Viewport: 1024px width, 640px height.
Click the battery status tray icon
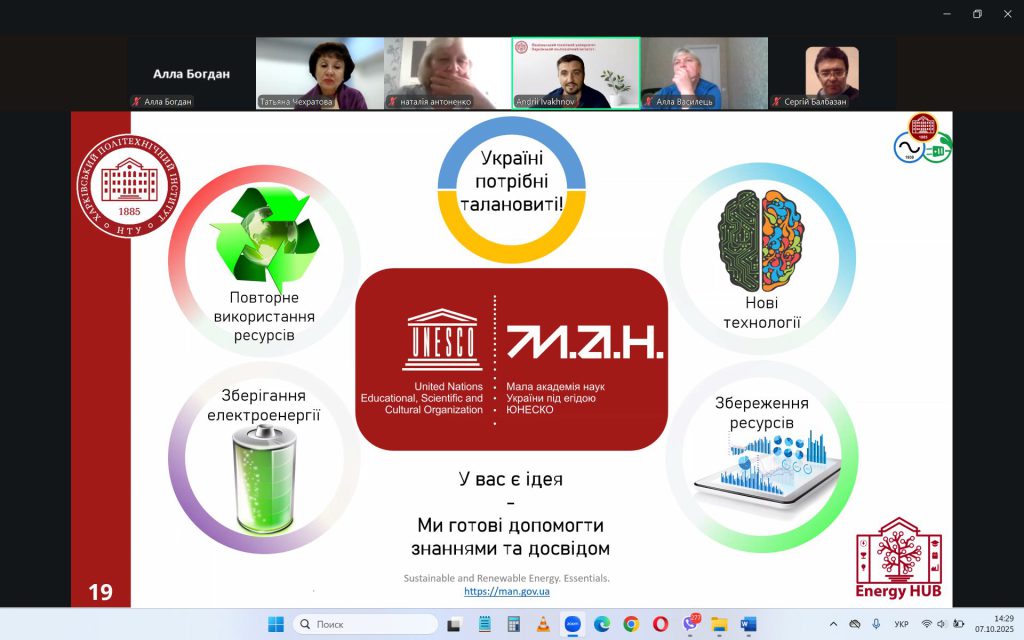click(958, 624)
